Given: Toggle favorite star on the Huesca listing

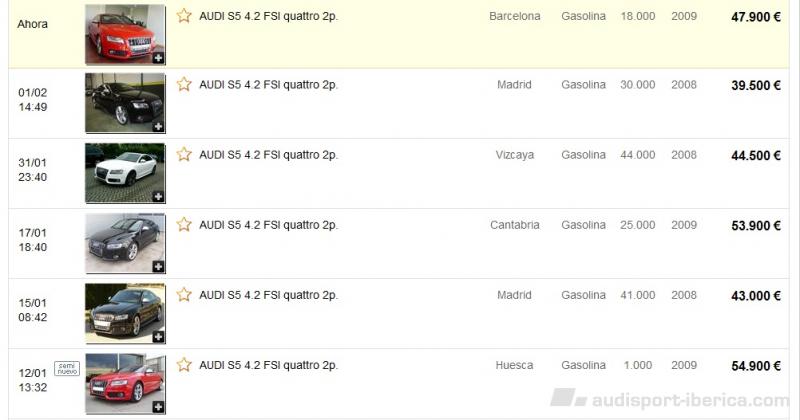Looking at the screenshot, I should pyautogui.click(x=184, y=365).
